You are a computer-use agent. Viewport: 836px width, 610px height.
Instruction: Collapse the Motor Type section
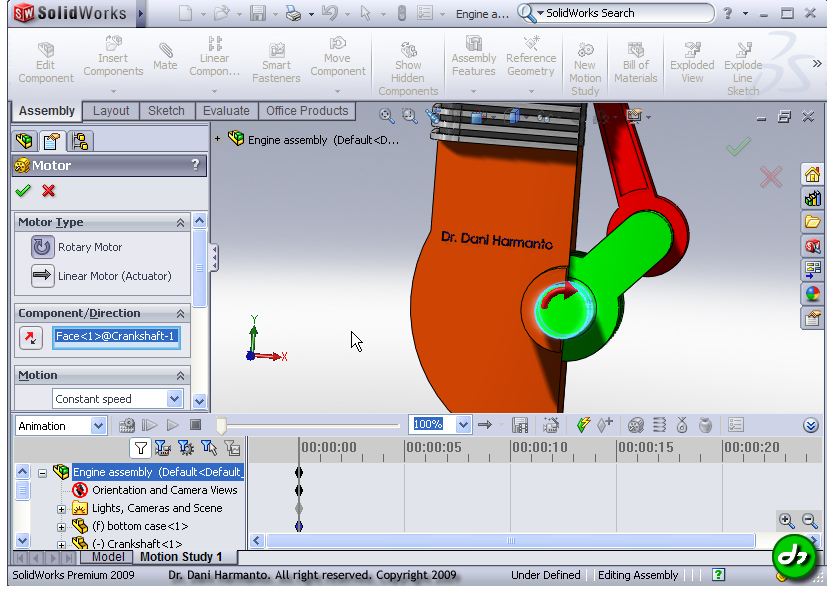coord(180,222)
